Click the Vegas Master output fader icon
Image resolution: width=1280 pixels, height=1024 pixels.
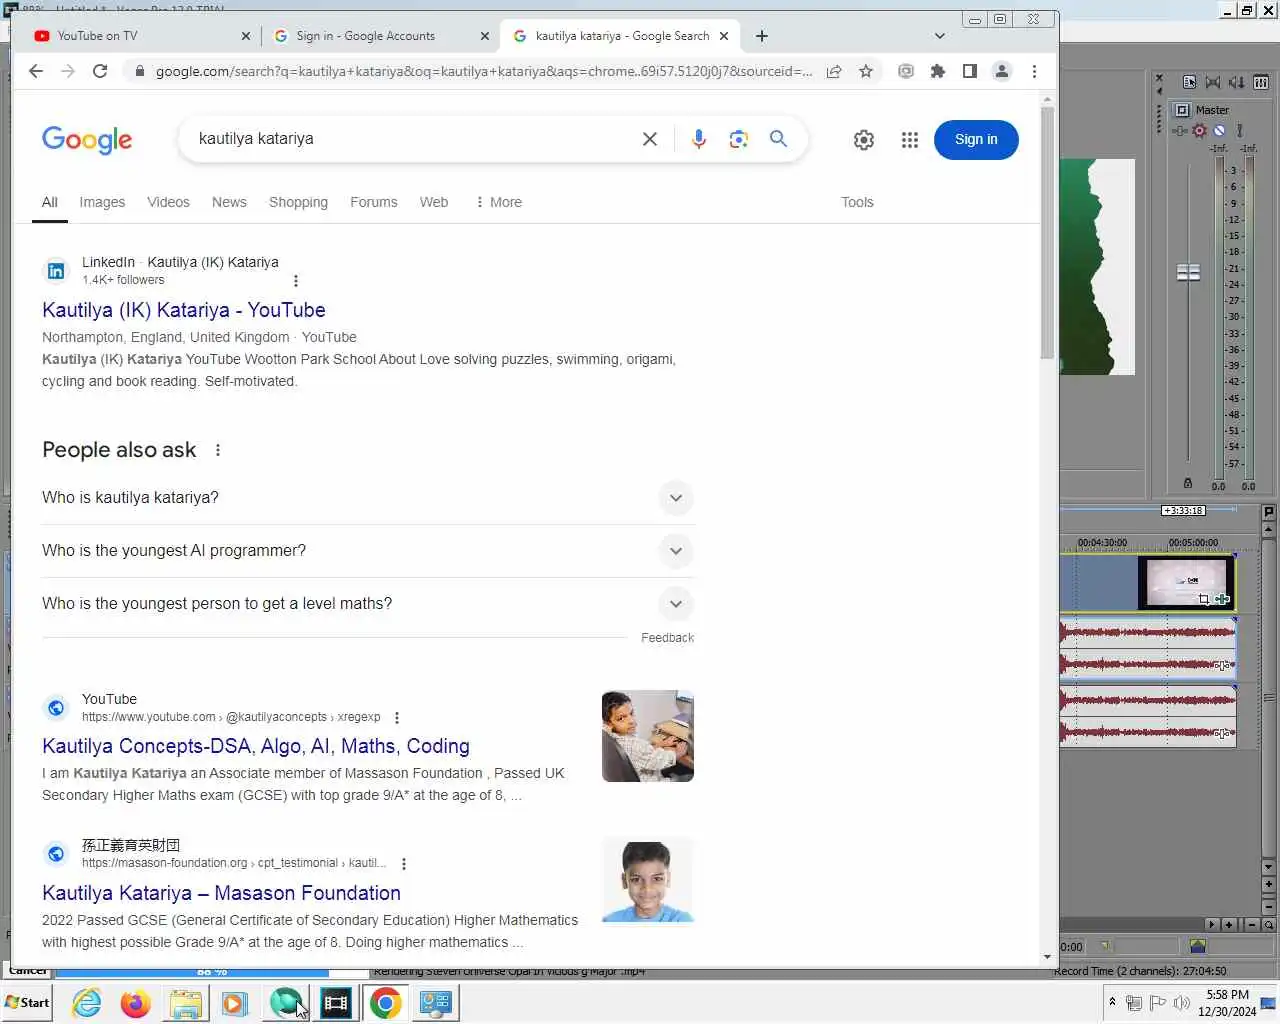click(1182, 110)
